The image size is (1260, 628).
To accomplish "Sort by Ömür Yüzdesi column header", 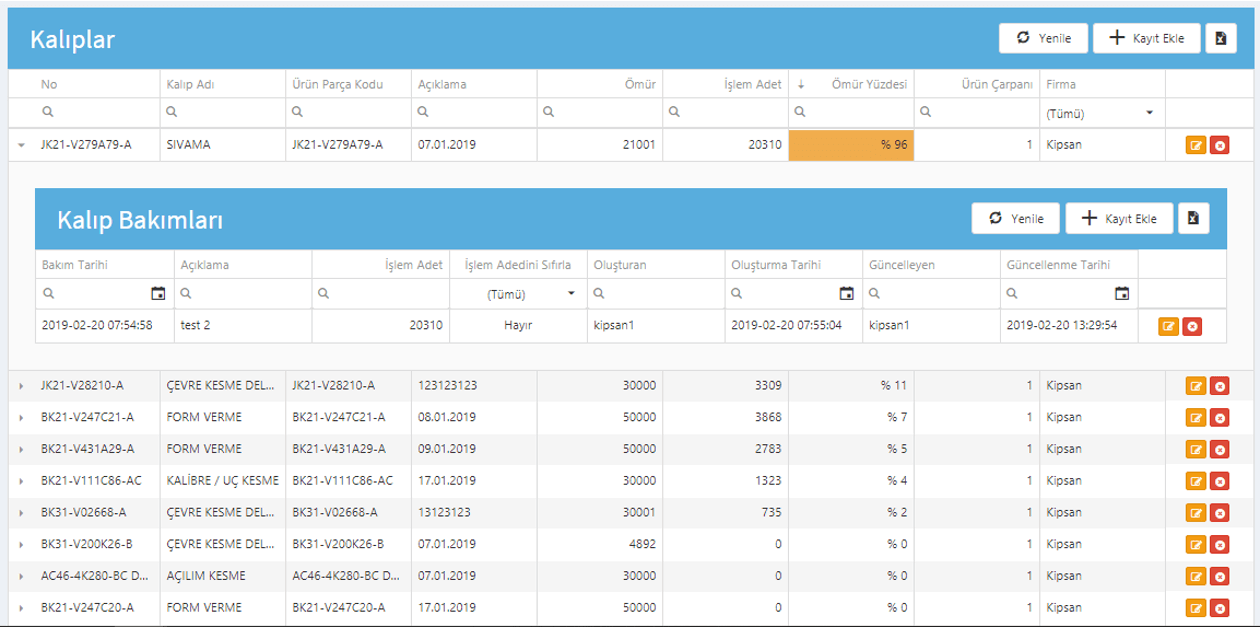I will click(869, 85).
